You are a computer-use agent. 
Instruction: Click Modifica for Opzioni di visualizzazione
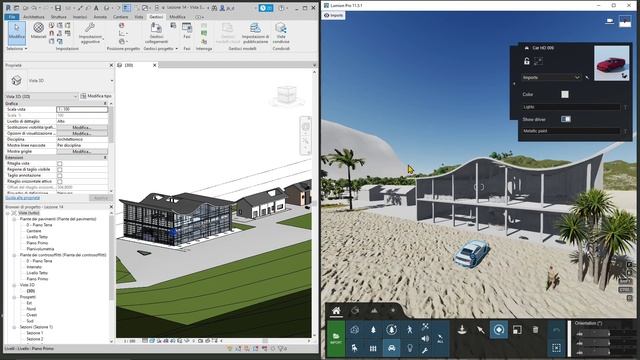click(x=82, y=133)
